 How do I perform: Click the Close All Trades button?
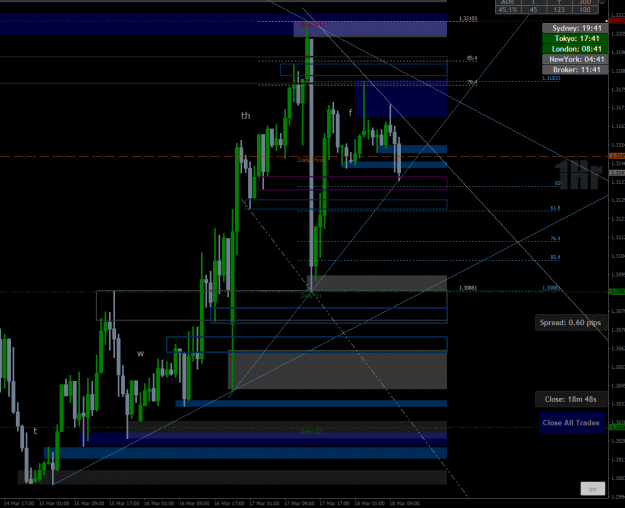click(x=571, y=423)
